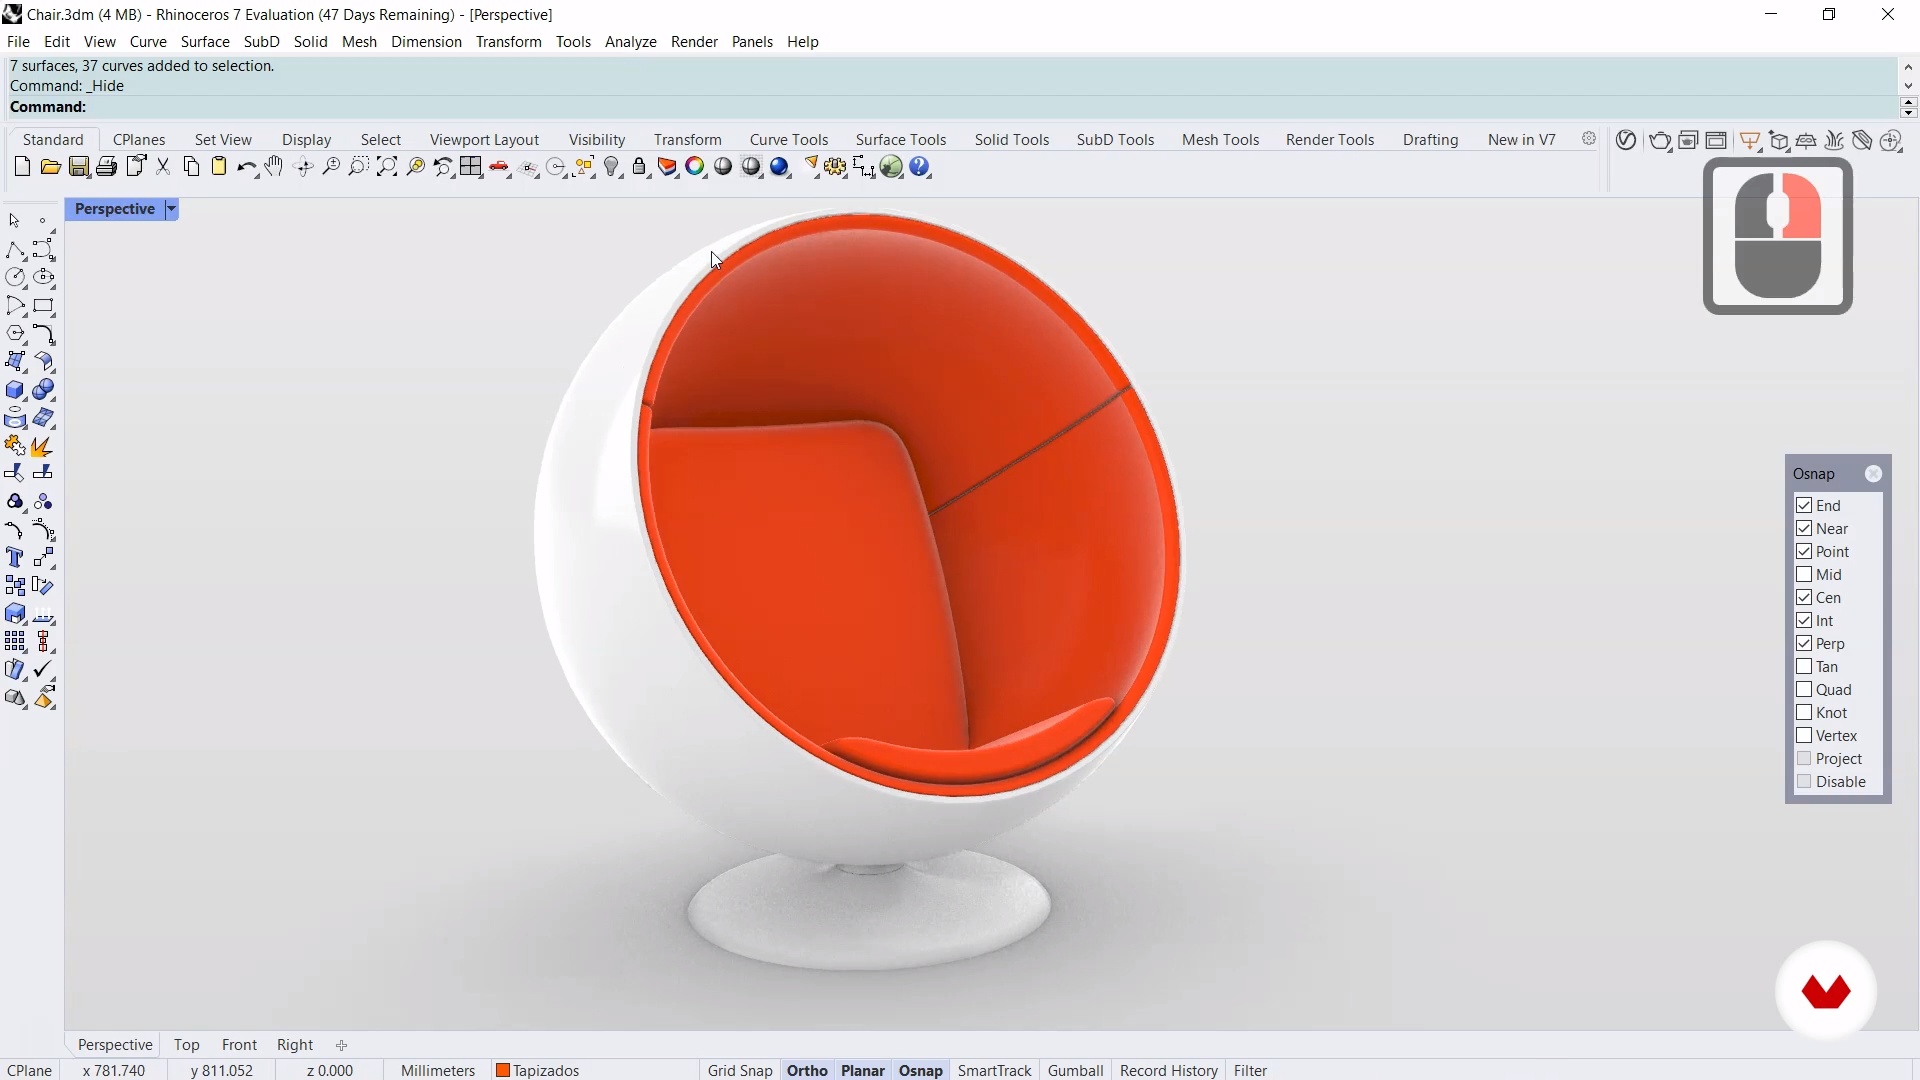The width and height of the screenshot is (1920, 1080).
Task: Undo last action with the Undo arrow
Action: pos(246,167)
